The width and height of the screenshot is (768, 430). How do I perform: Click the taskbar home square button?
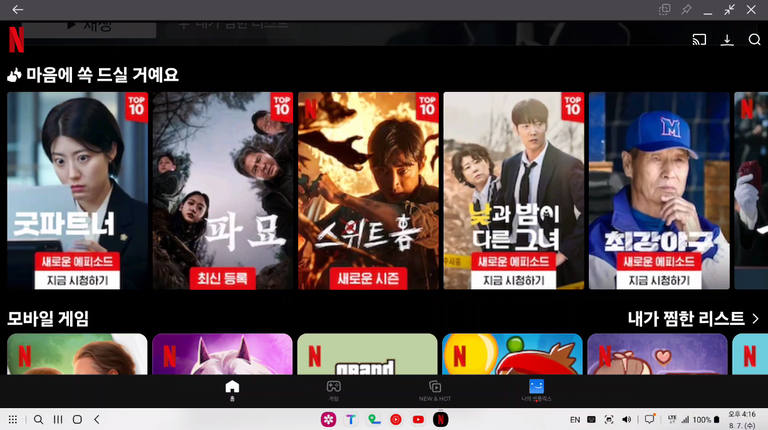tap(77, 420)
